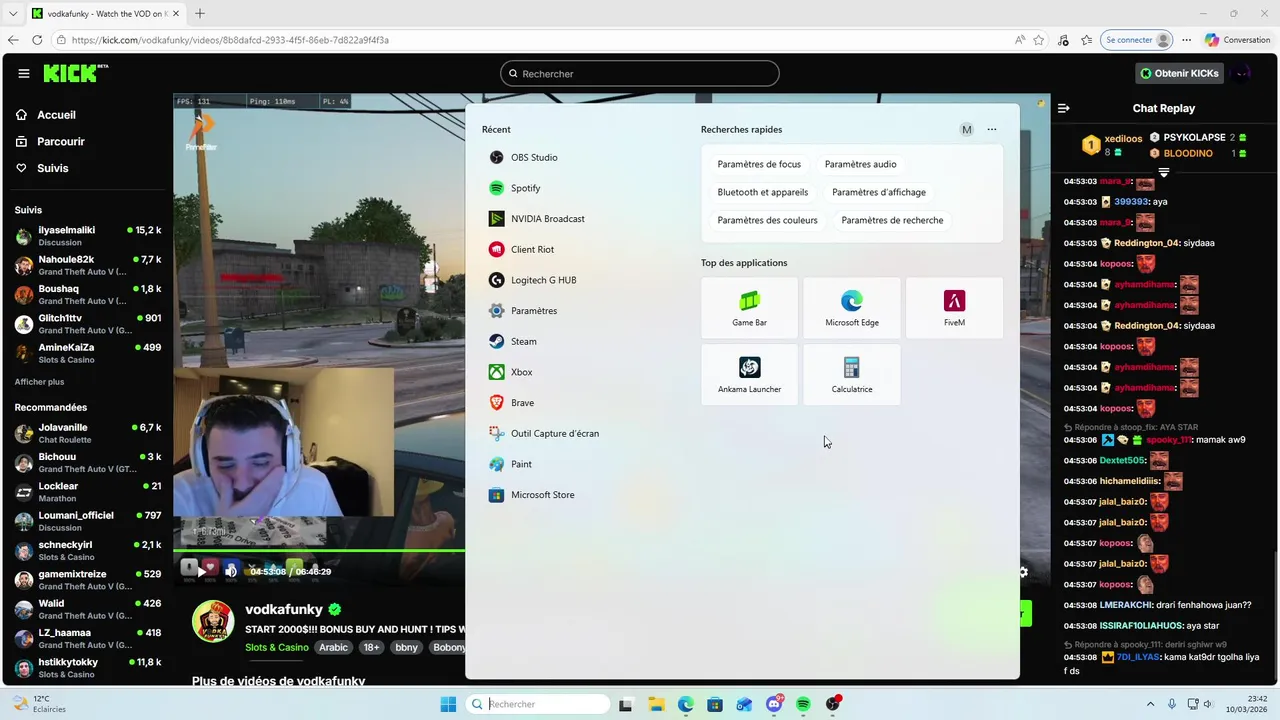Select Paramètres d'affichage quick search
The image size is (1280, 720).
pos(879,192)
